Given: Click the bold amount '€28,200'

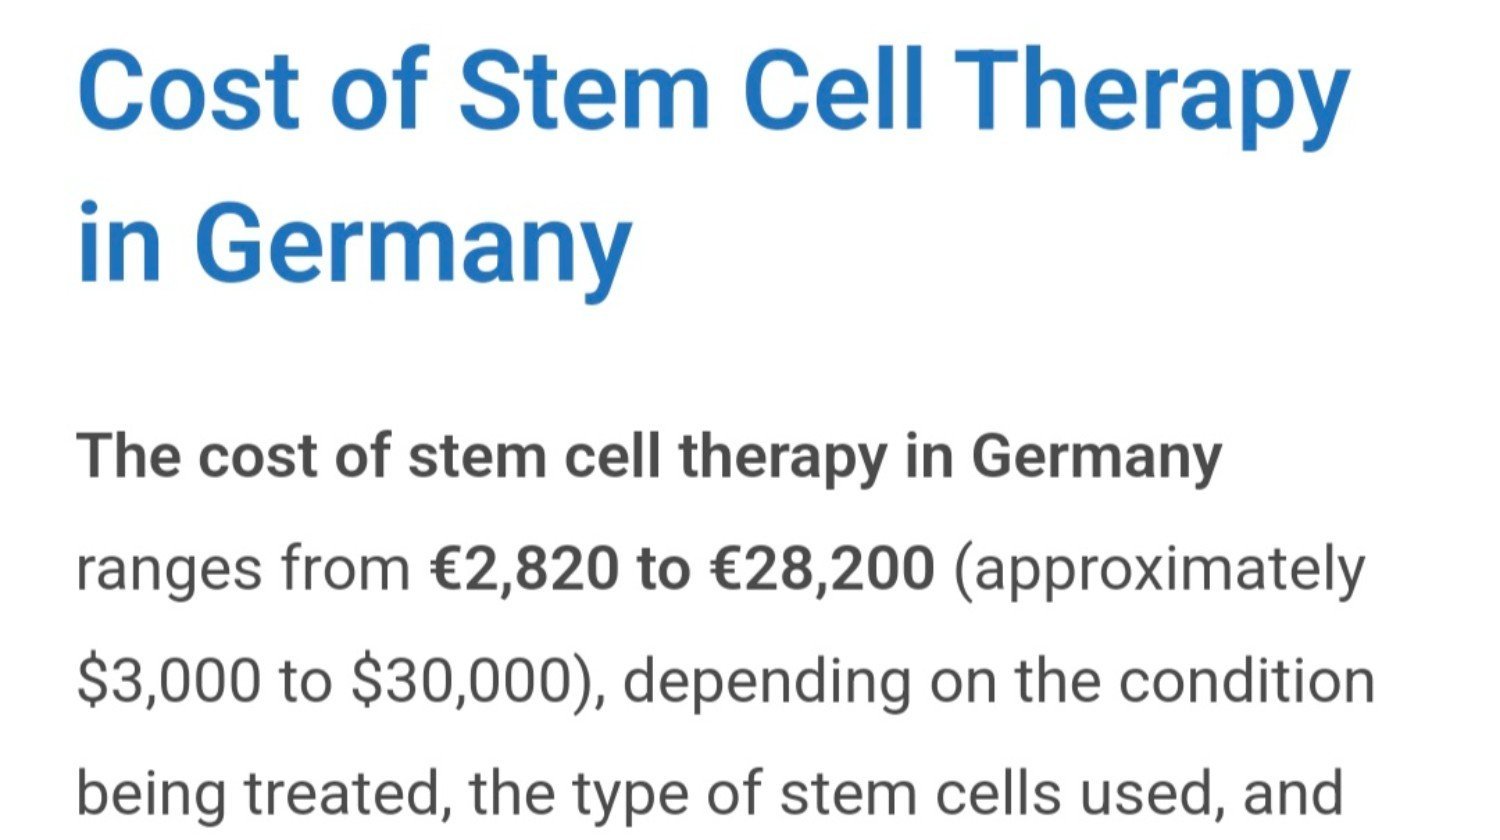Looking at the screenshot, I should 821,569.
